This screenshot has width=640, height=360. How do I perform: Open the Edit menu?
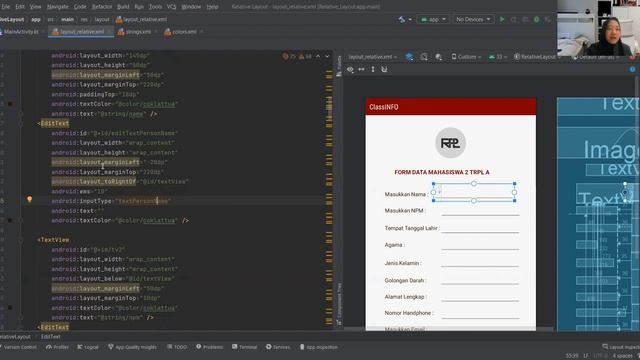[x=20, y=7]
